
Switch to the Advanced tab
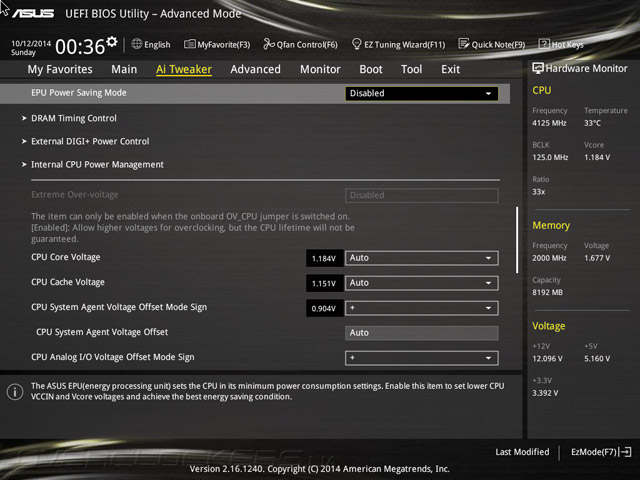click(x=256, y=69)
